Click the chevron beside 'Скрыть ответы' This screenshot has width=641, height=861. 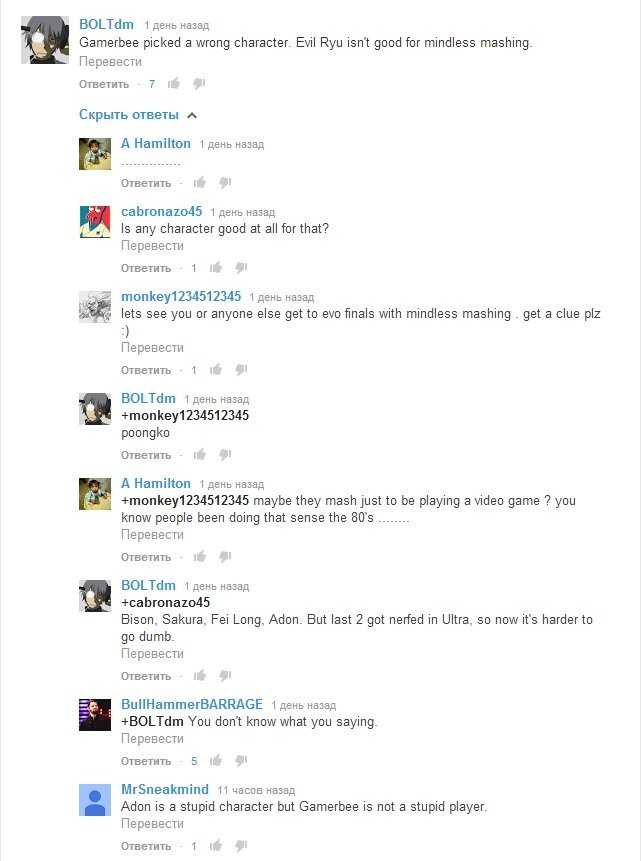pyautogui.click(x=192, y=115)
